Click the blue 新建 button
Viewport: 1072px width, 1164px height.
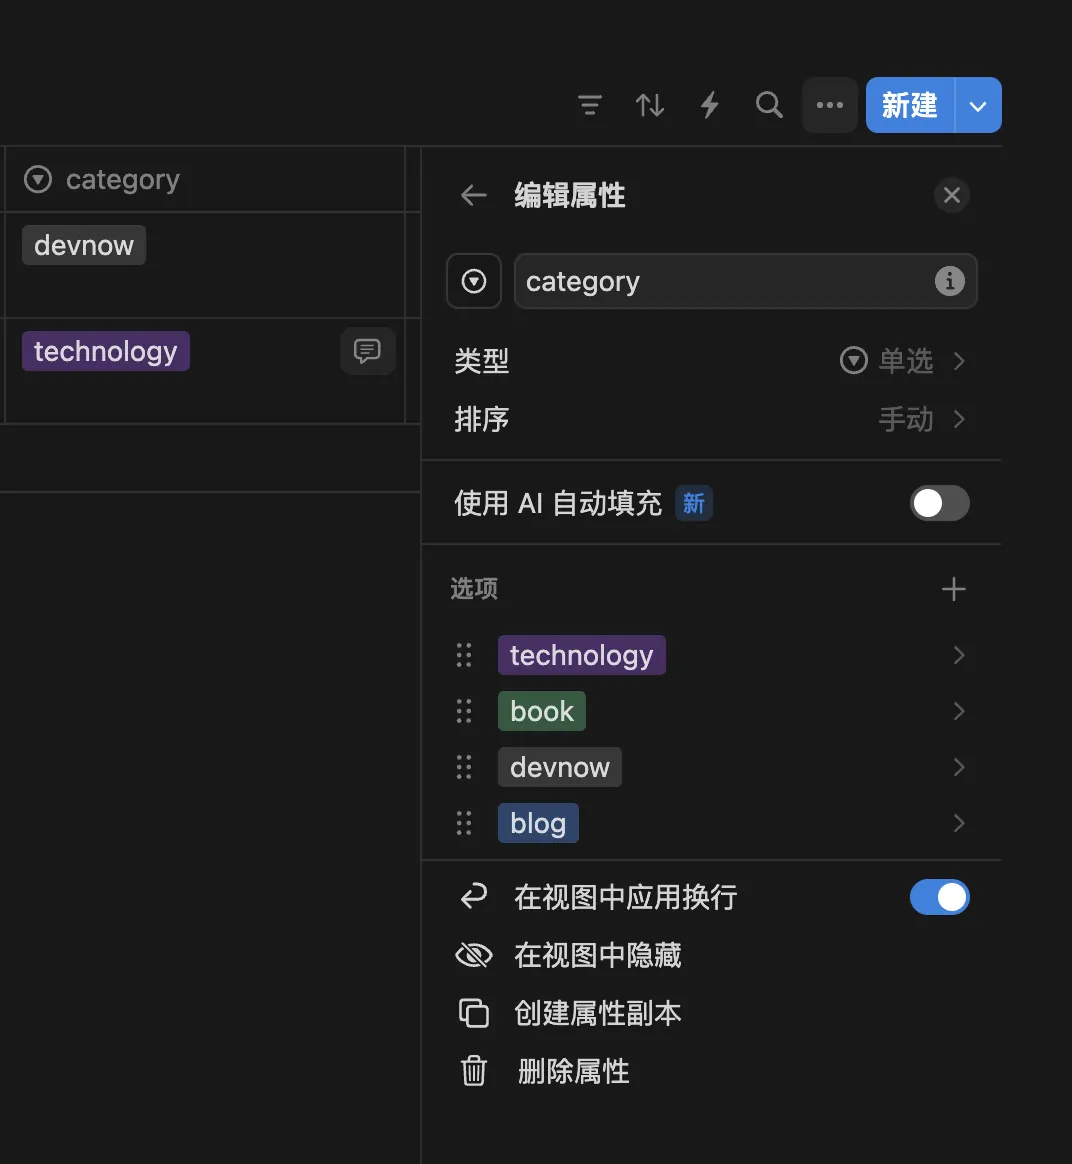coord(909,105)
